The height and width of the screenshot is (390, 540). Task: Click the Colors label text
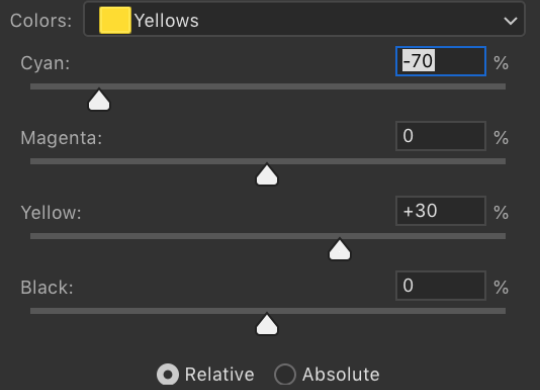[x=41, y=21]
